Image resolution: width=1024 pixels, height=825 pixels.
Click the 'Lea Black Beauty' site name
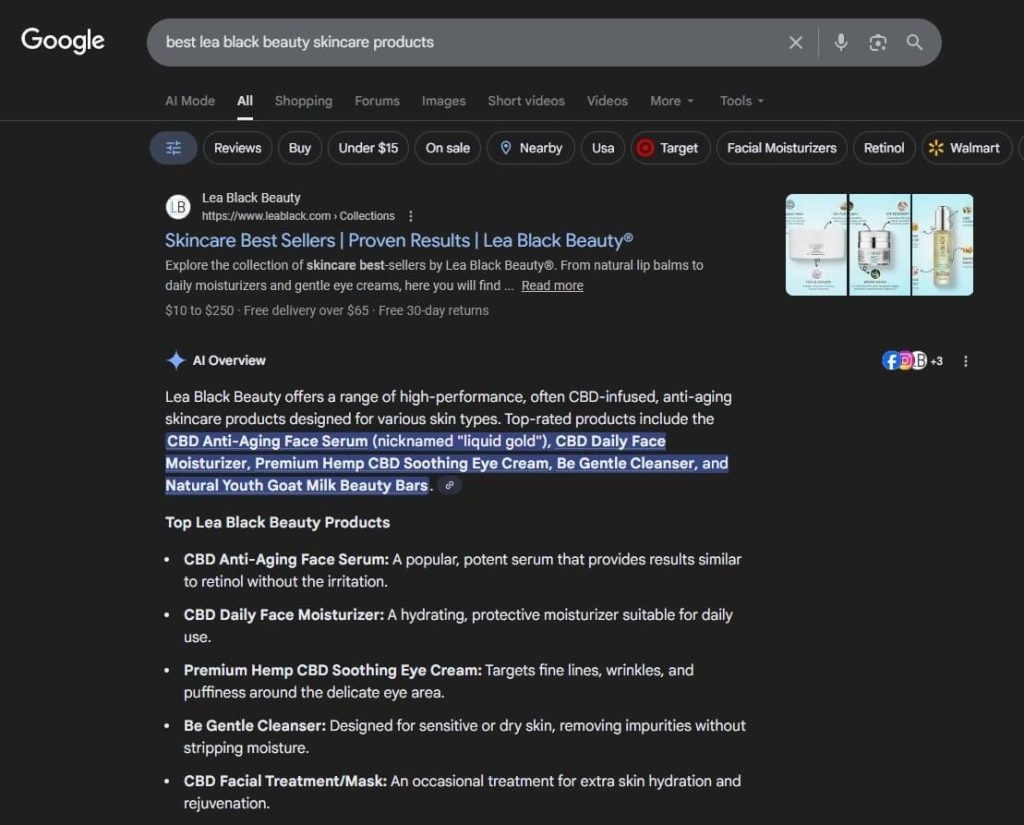click(x=251, y=197)
